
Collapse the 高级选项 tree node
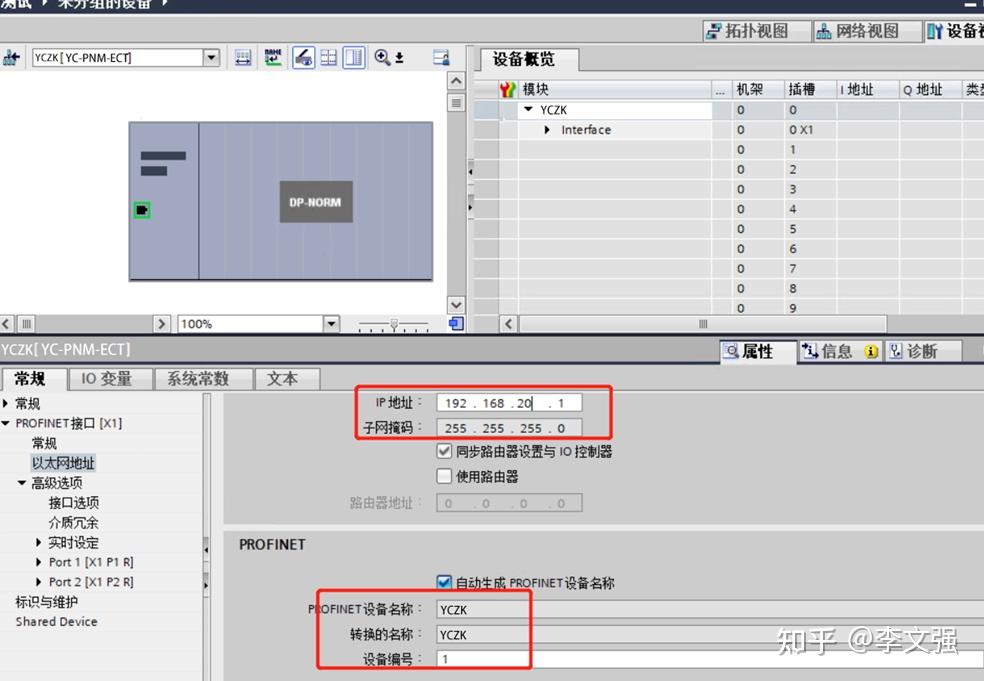point(22,483)
